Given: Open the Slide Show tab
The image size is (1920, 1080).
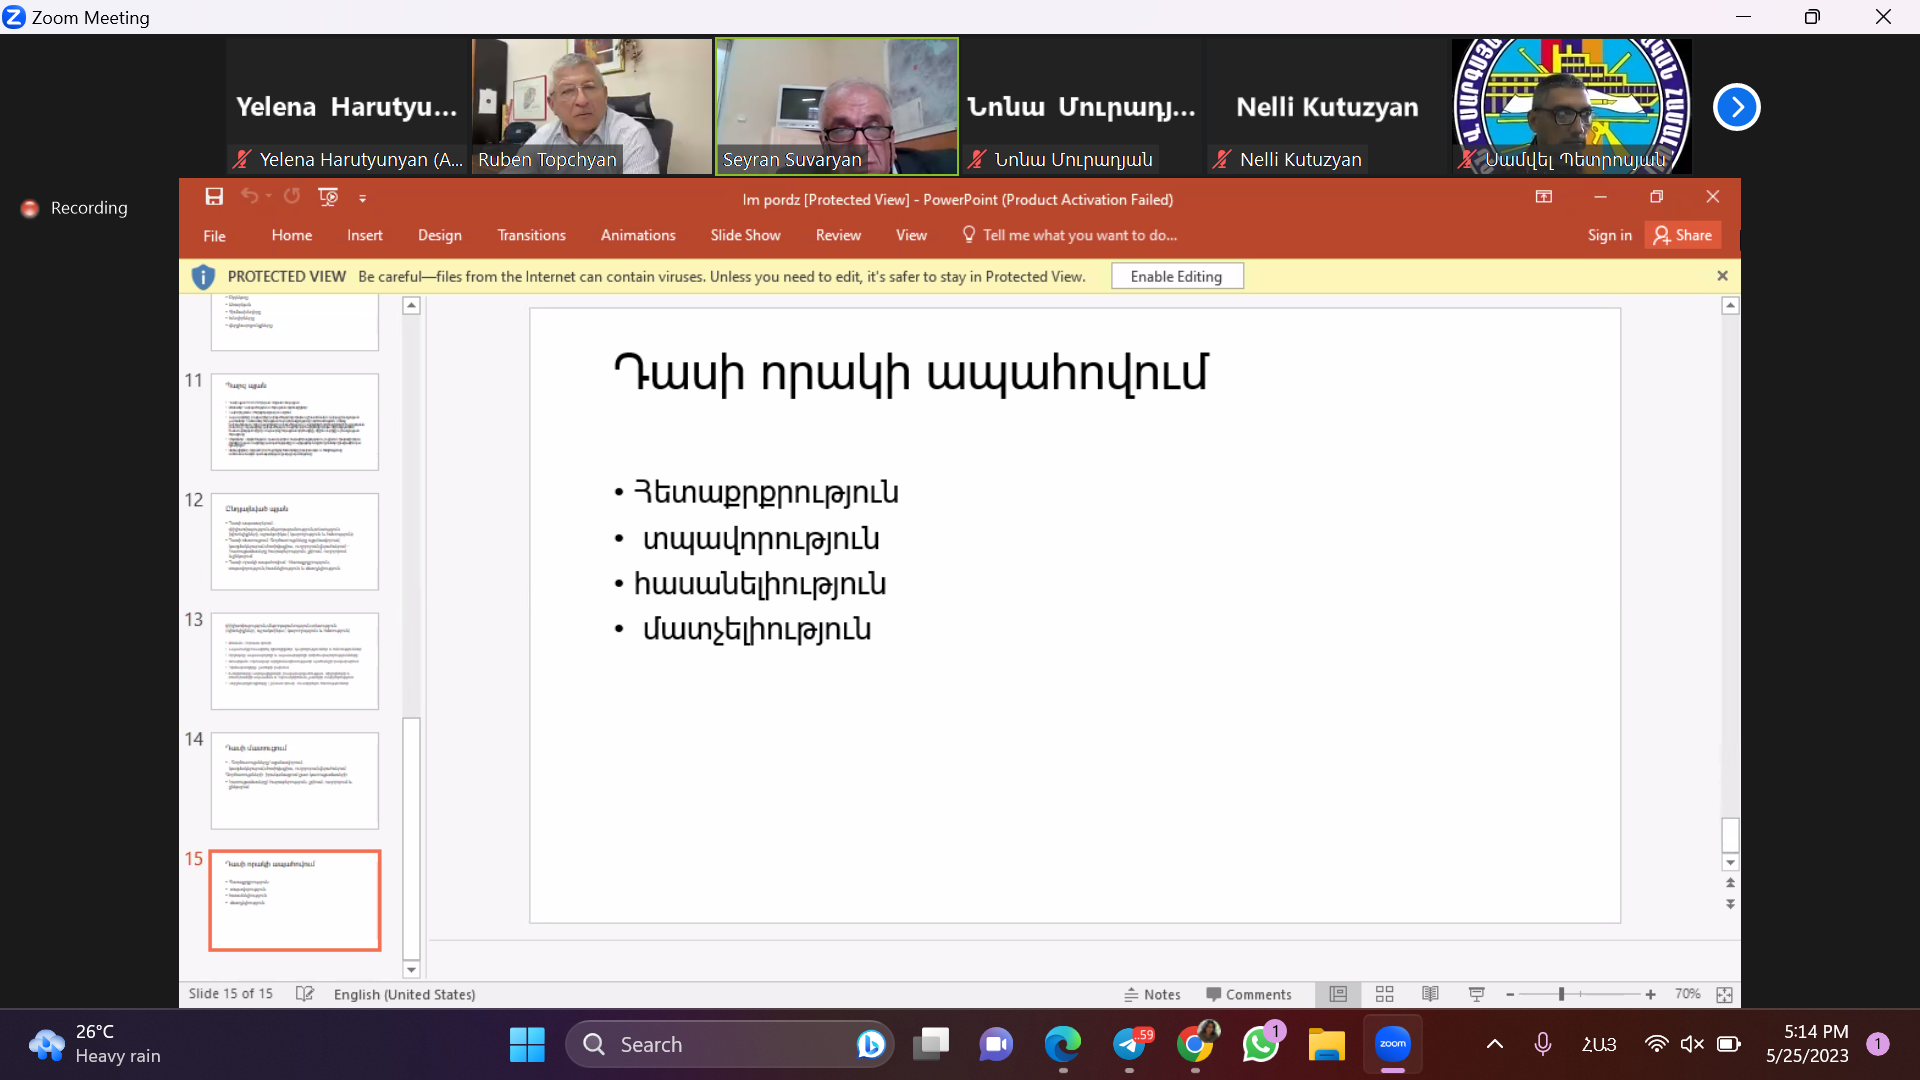Looking at the screenshot, I should coord(746,235).
